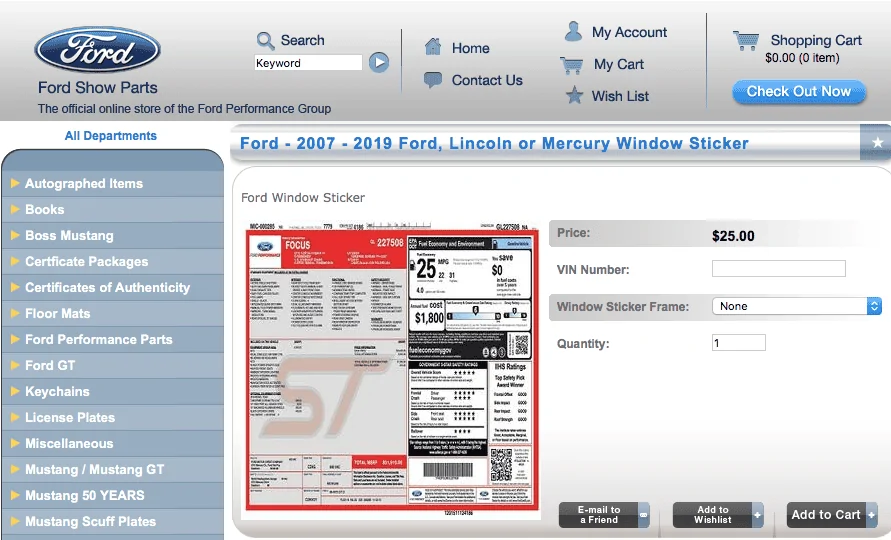The width and height of the screenshot is (891, 540).
Task: Open the My Account link
Action: [x=630, y=32]
